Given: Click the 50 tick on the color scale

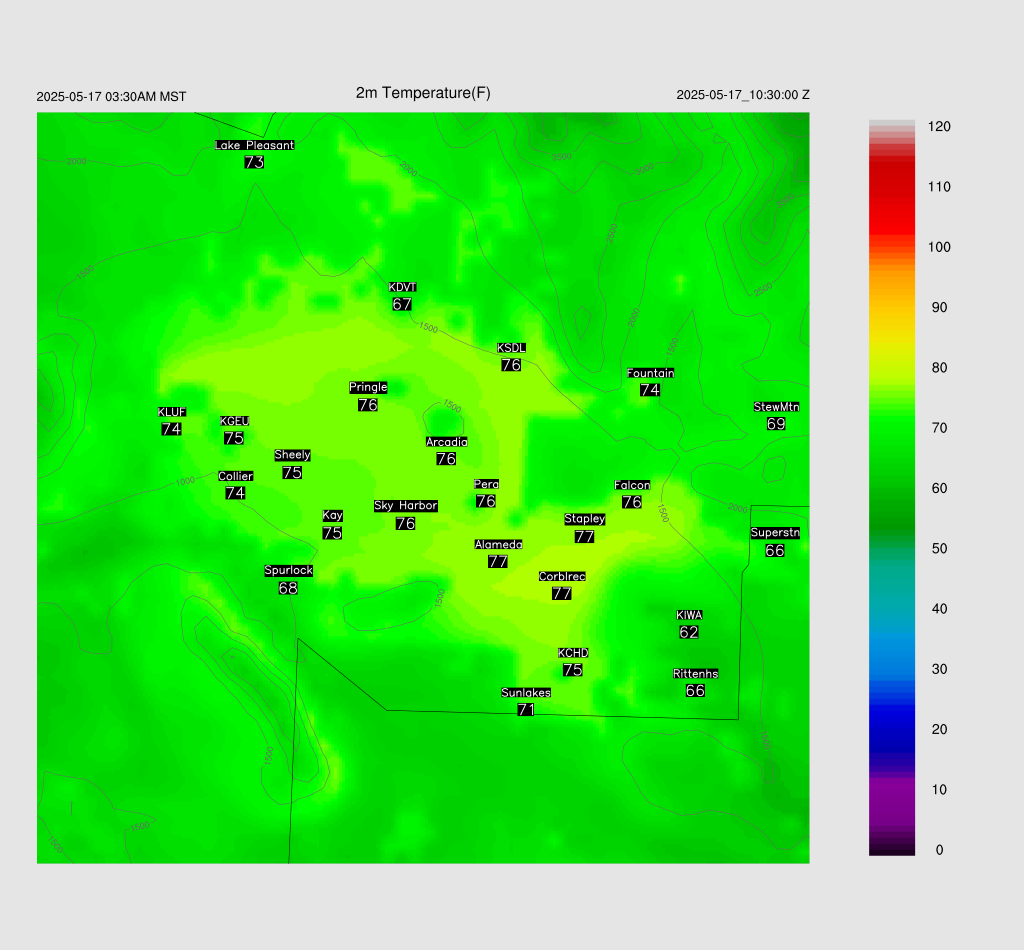Looking at the screenshot, I should tap(939, 548).
